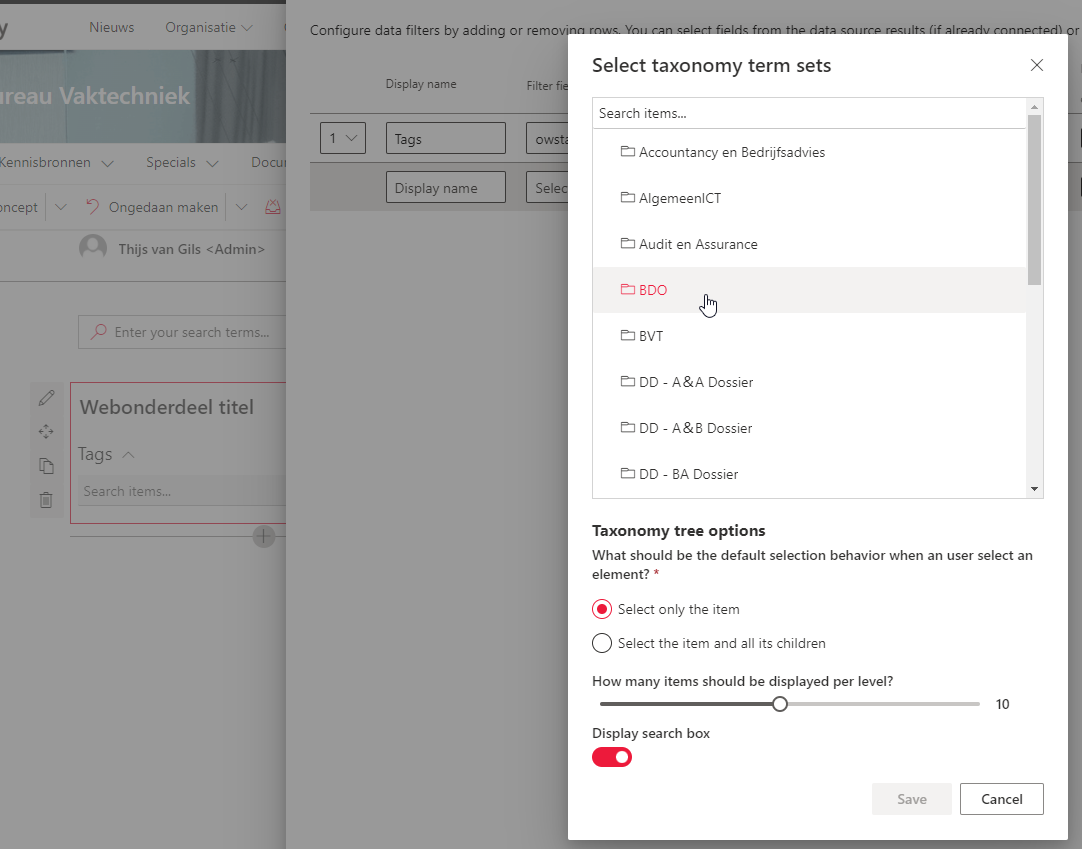1082x849 pixels.
Task: Delete the web part using the trash icon
Action: point(46,499)
